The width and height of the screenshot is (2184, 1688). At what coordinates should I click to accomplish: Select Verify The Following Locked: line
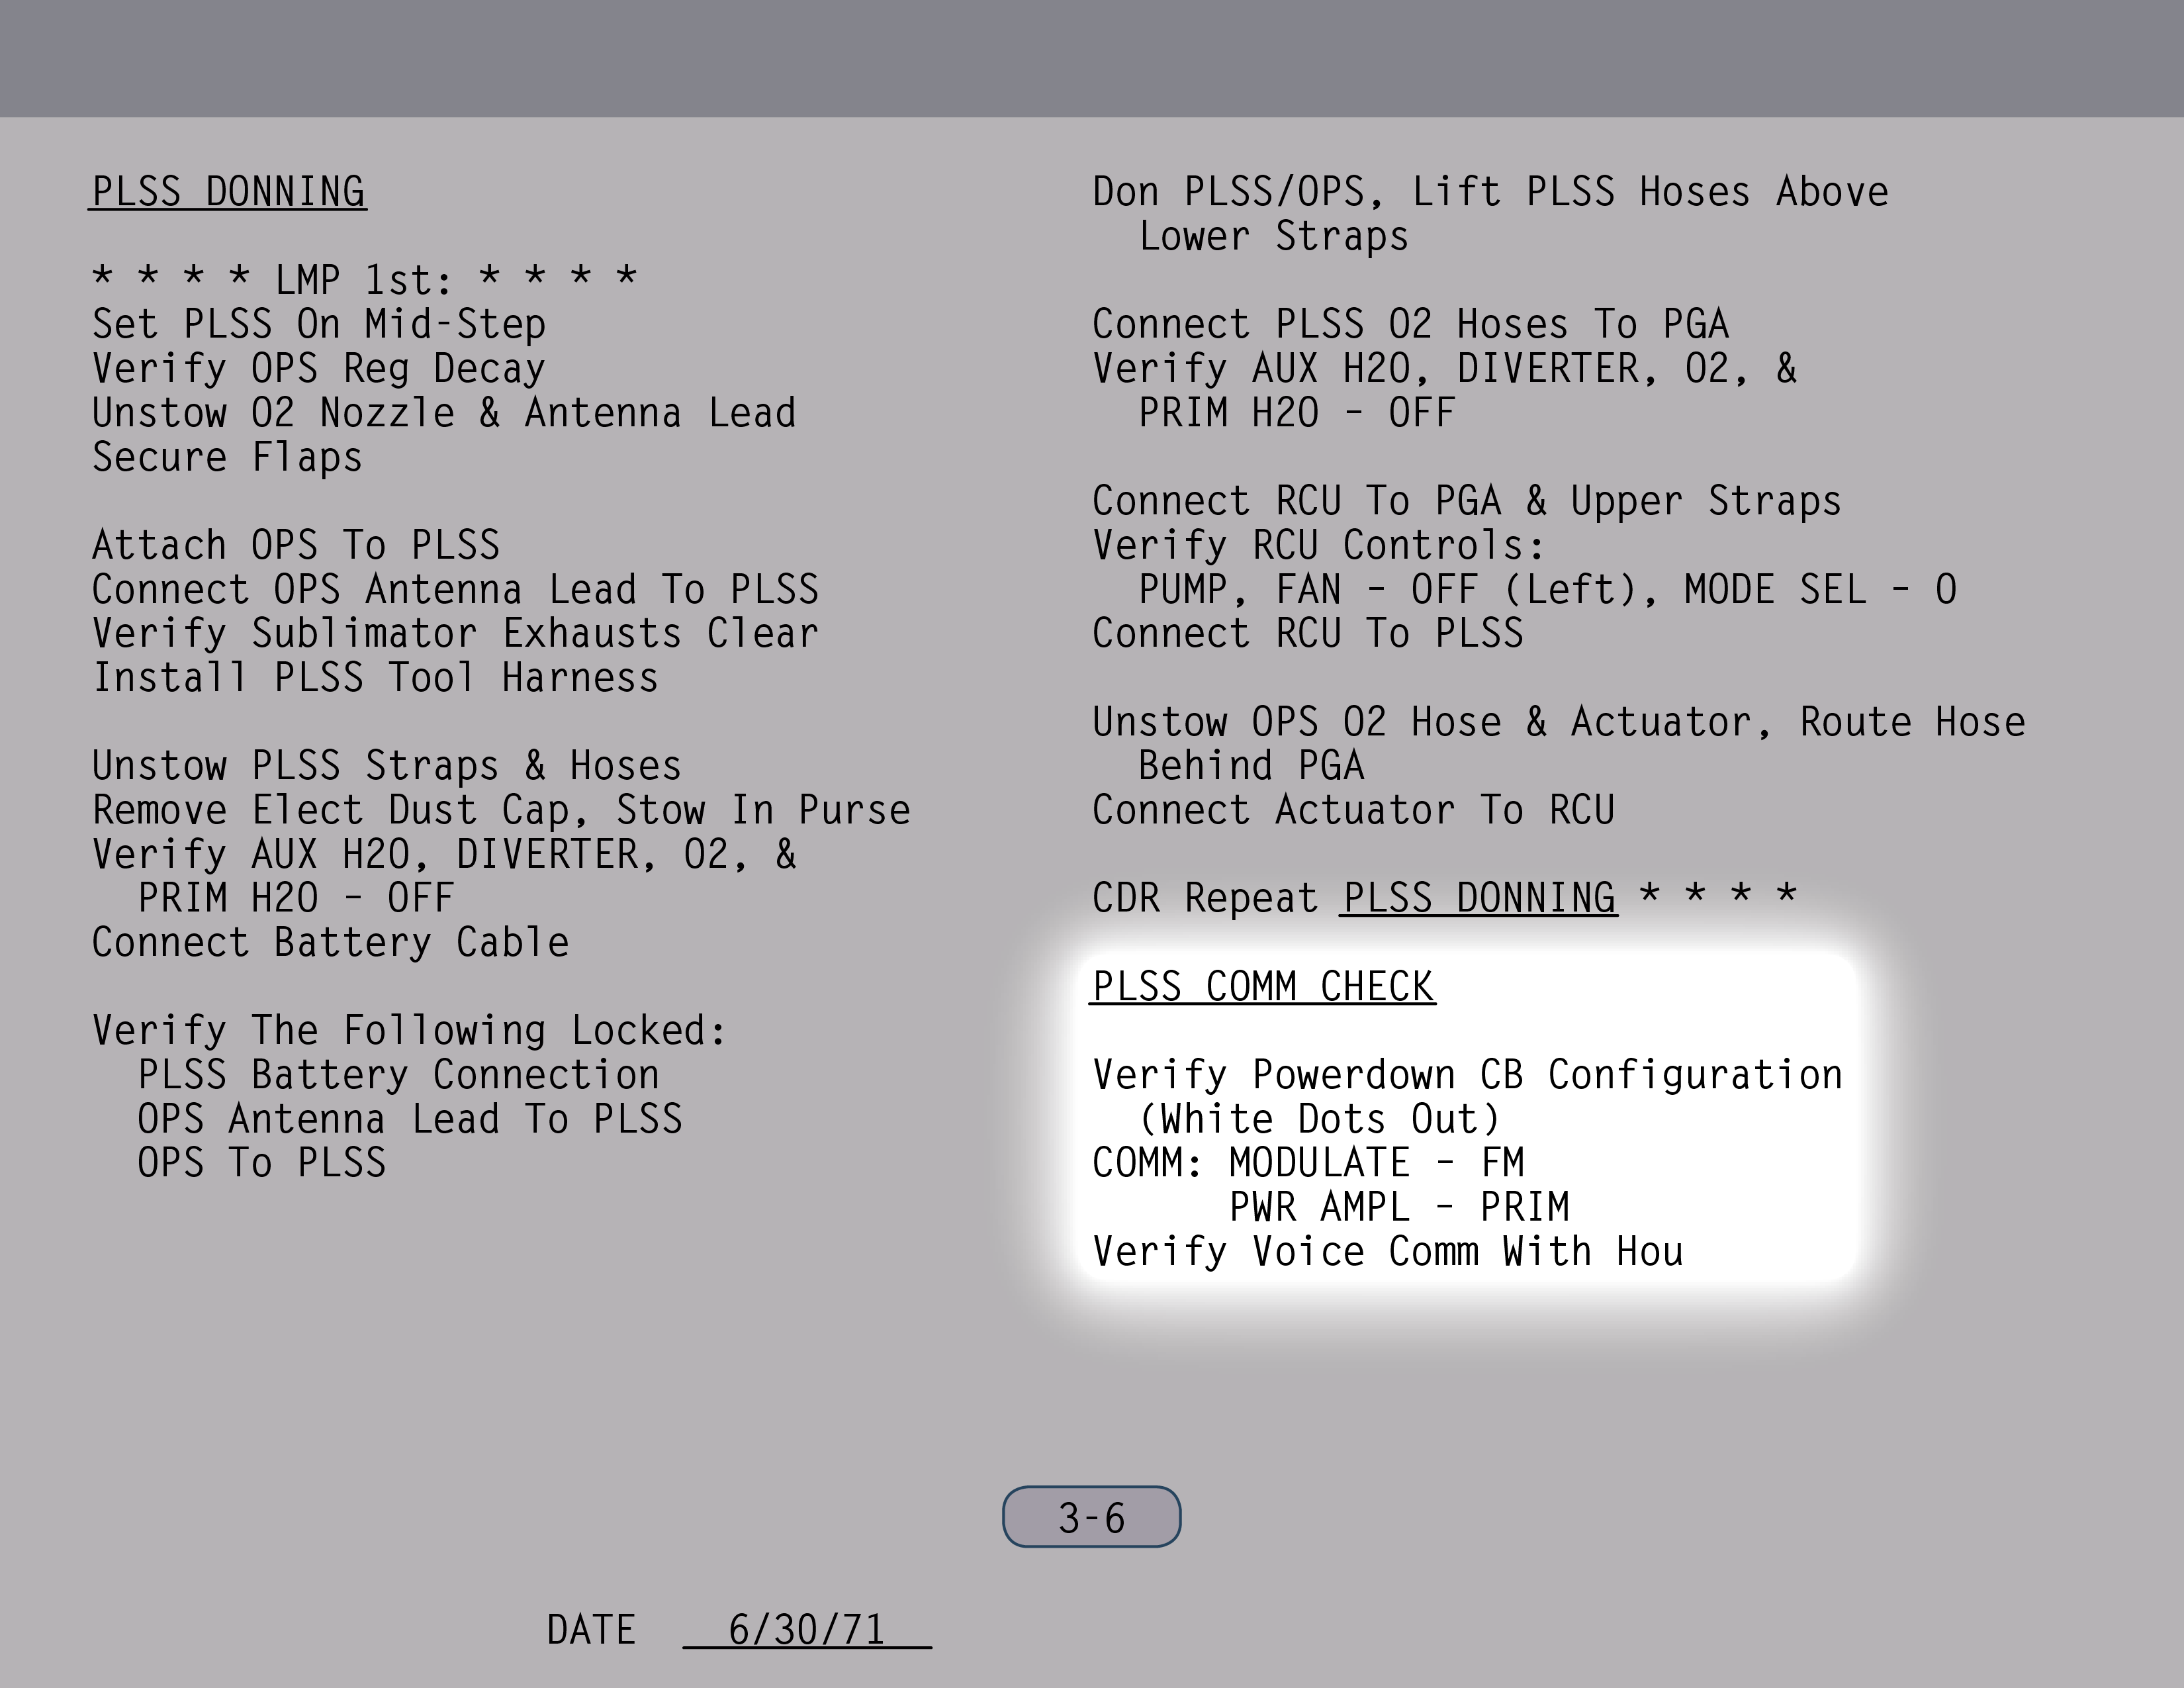coord(409,1031)
